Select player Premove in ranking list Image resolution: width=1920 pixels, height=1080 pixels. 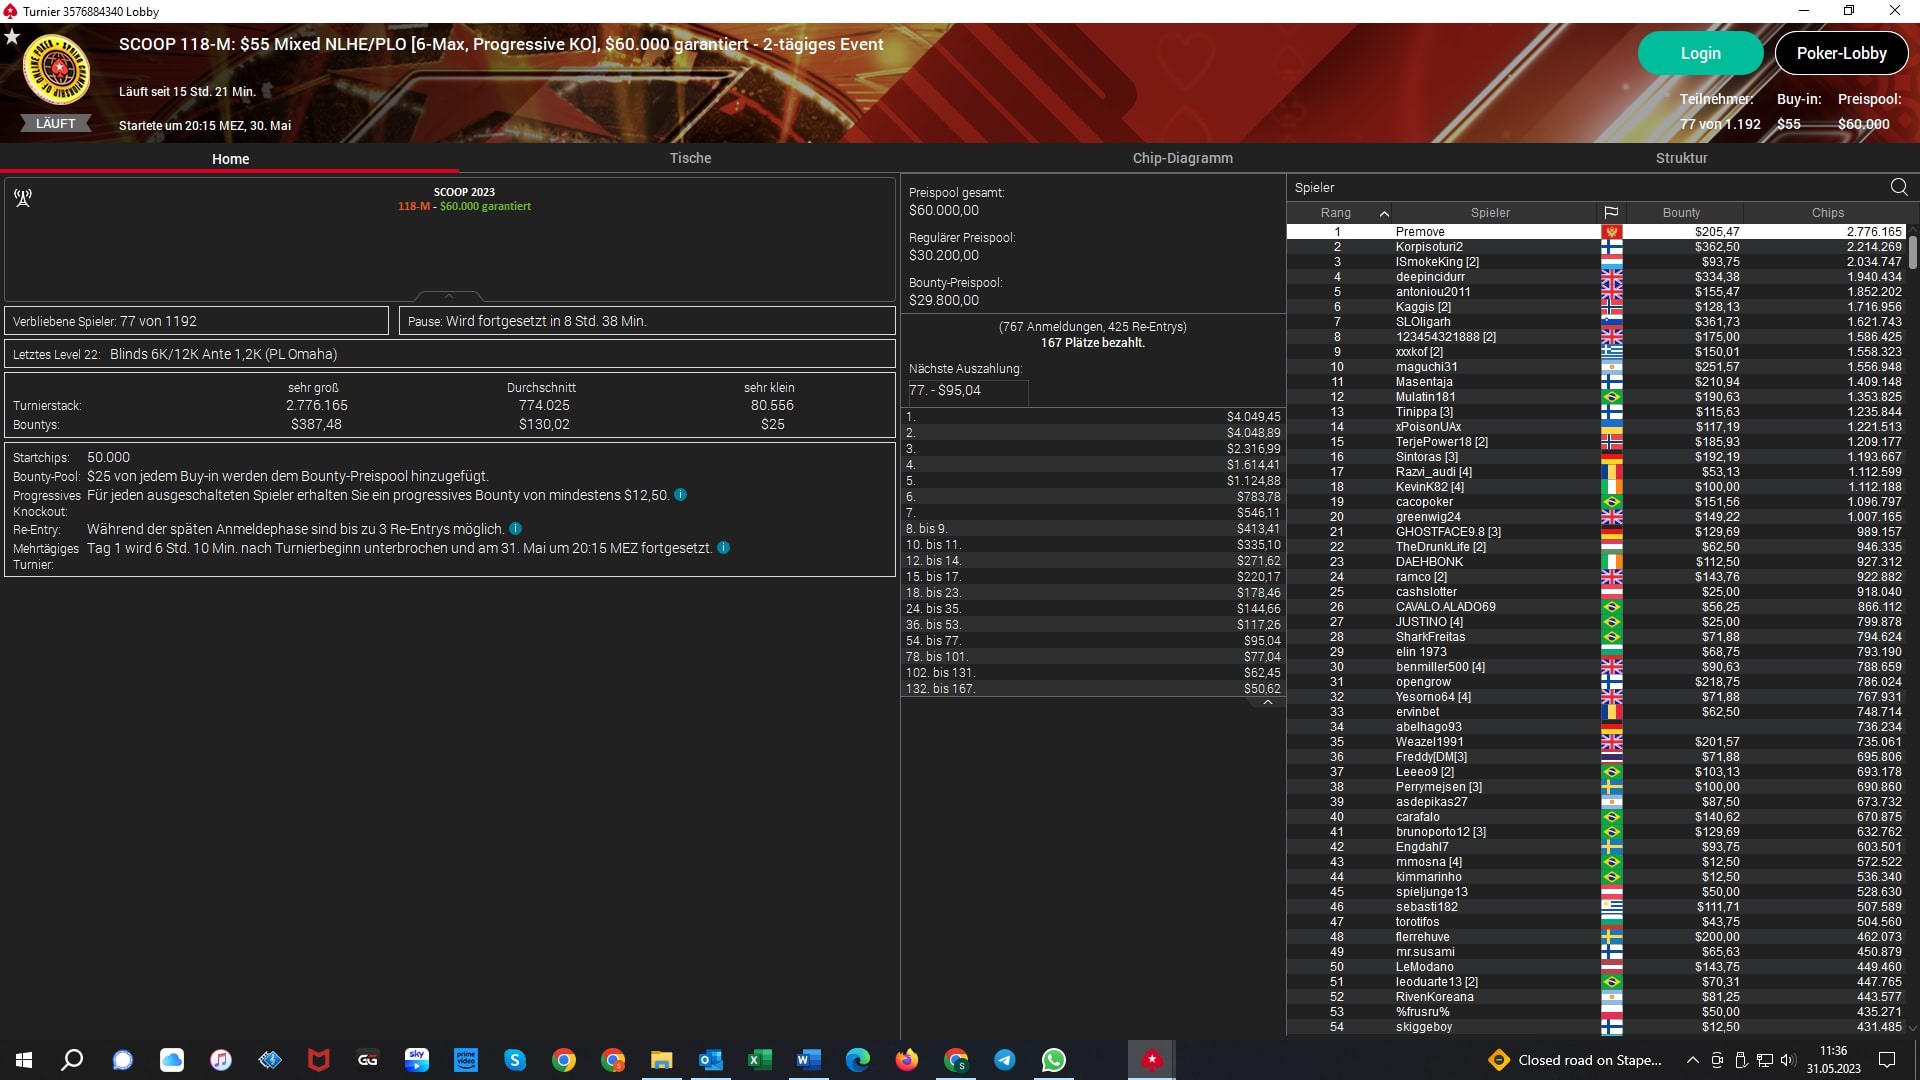pyautogui.click(x=1596, y=231)
